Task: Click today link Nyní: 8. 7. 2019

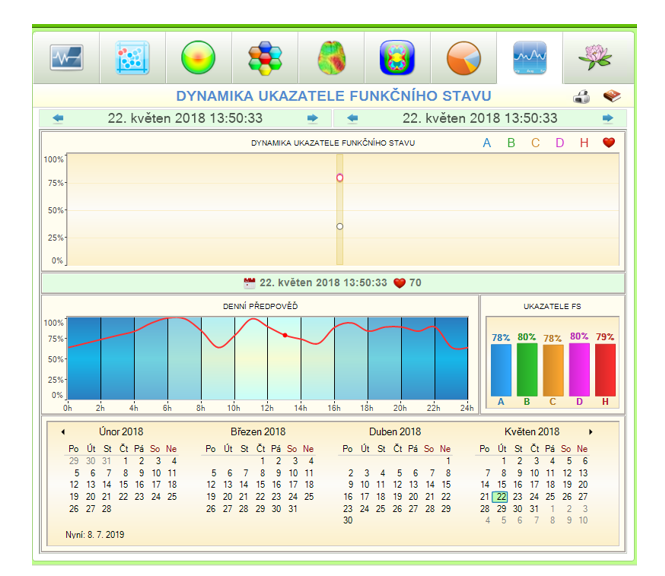Action: (95, 535)
